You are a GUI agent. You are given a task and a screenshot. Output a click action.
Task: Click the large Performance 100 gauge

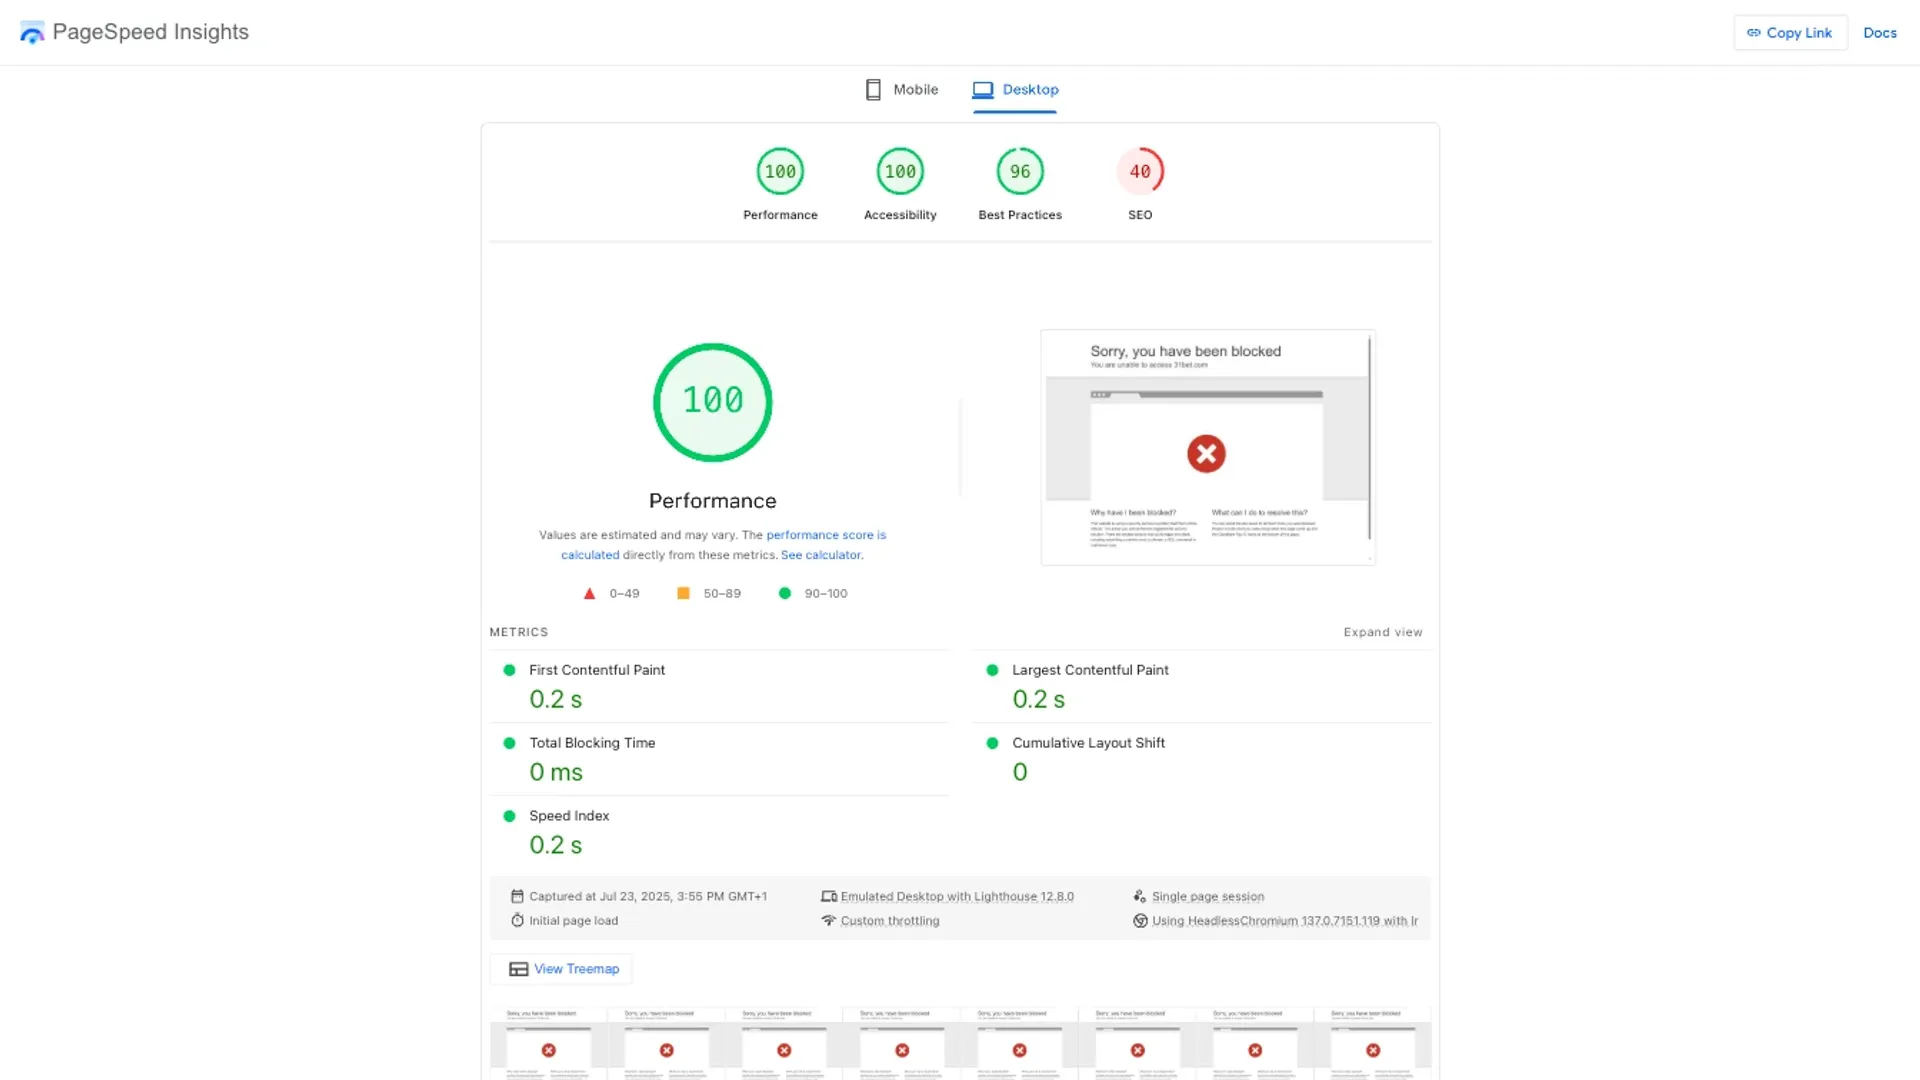pyautogui.click(x=713, y=402)
